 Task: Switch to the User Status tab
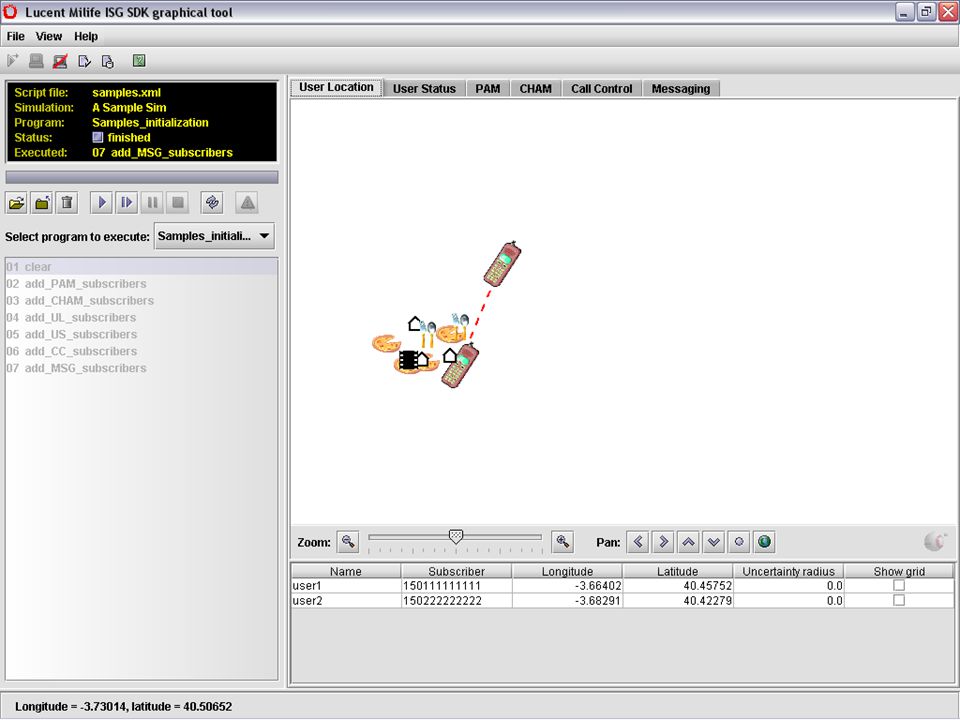[424, 89]
